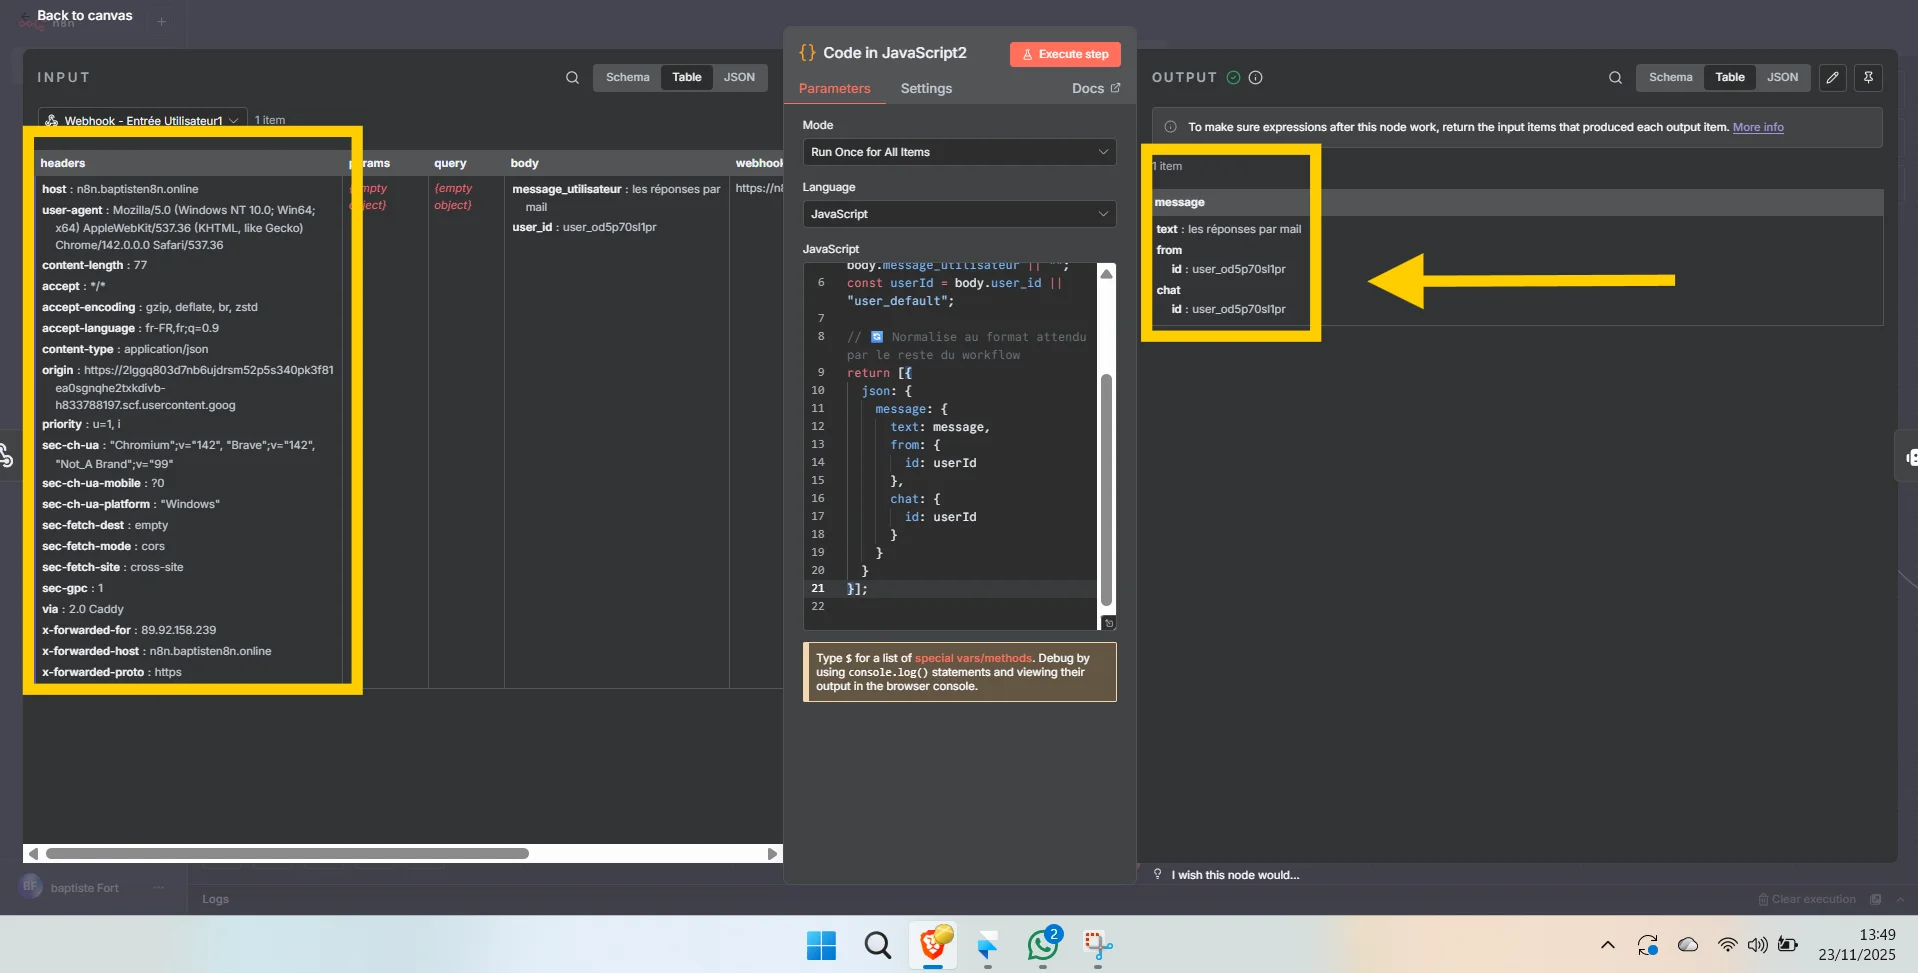Open WhatsApp from the taskbar
The image size is (1918, 973).
coord(1043,945)
